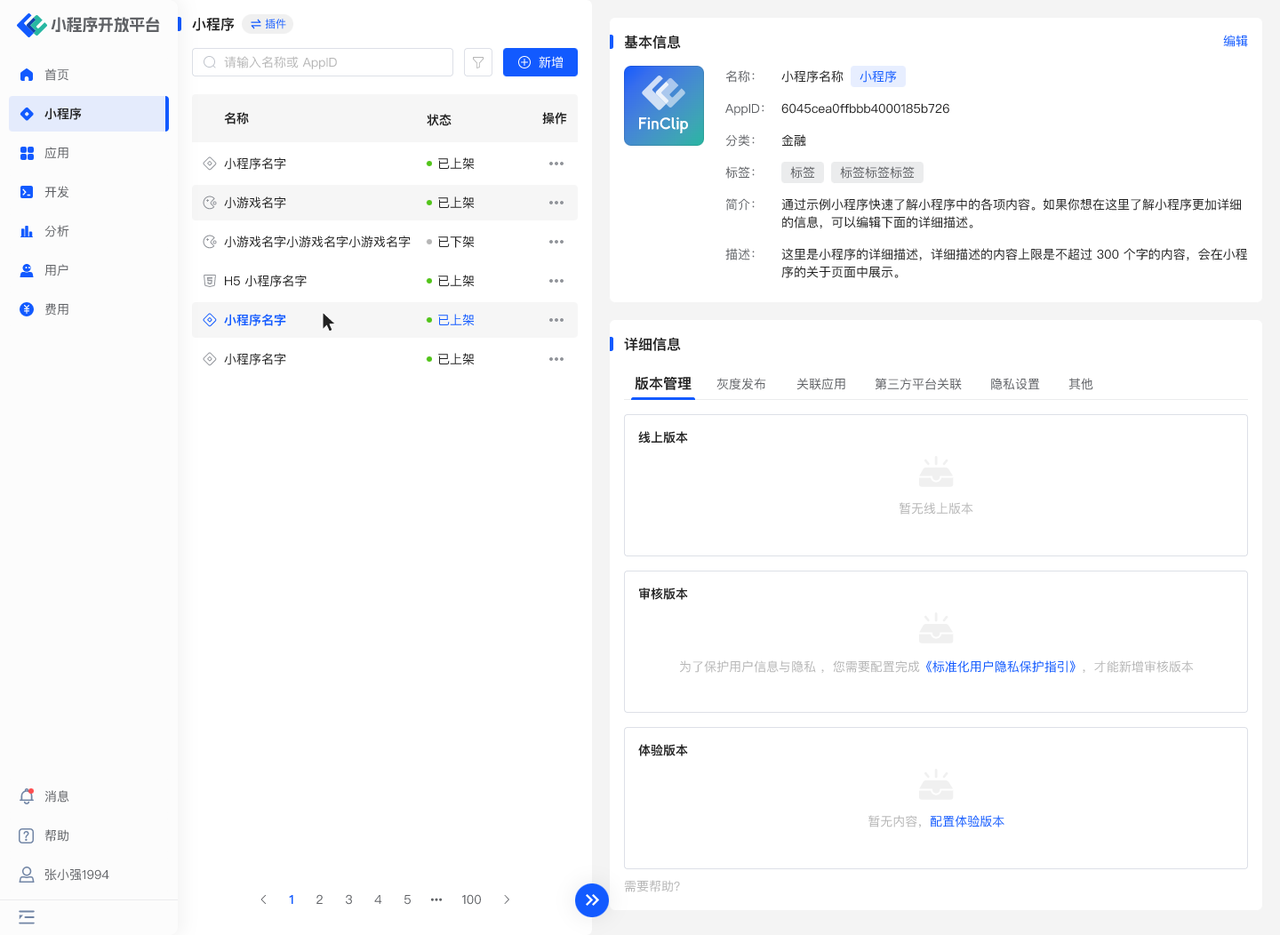Toggle the 插件 plugin switcher
Viewport: 1280px width, 935px height.
pyautogui.click(x=268, y=24)
